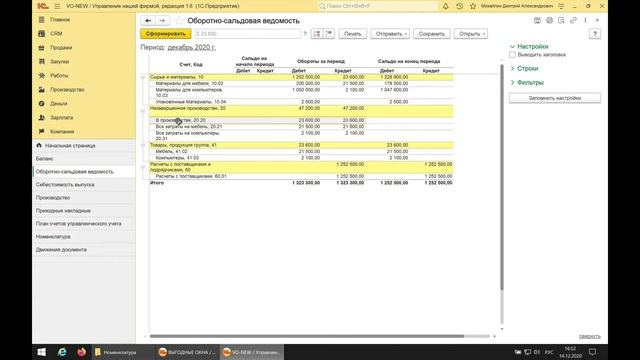Screen dimensions: 640x360
Task: Click the Зарплата section icon
Action: tap(42, 118)
